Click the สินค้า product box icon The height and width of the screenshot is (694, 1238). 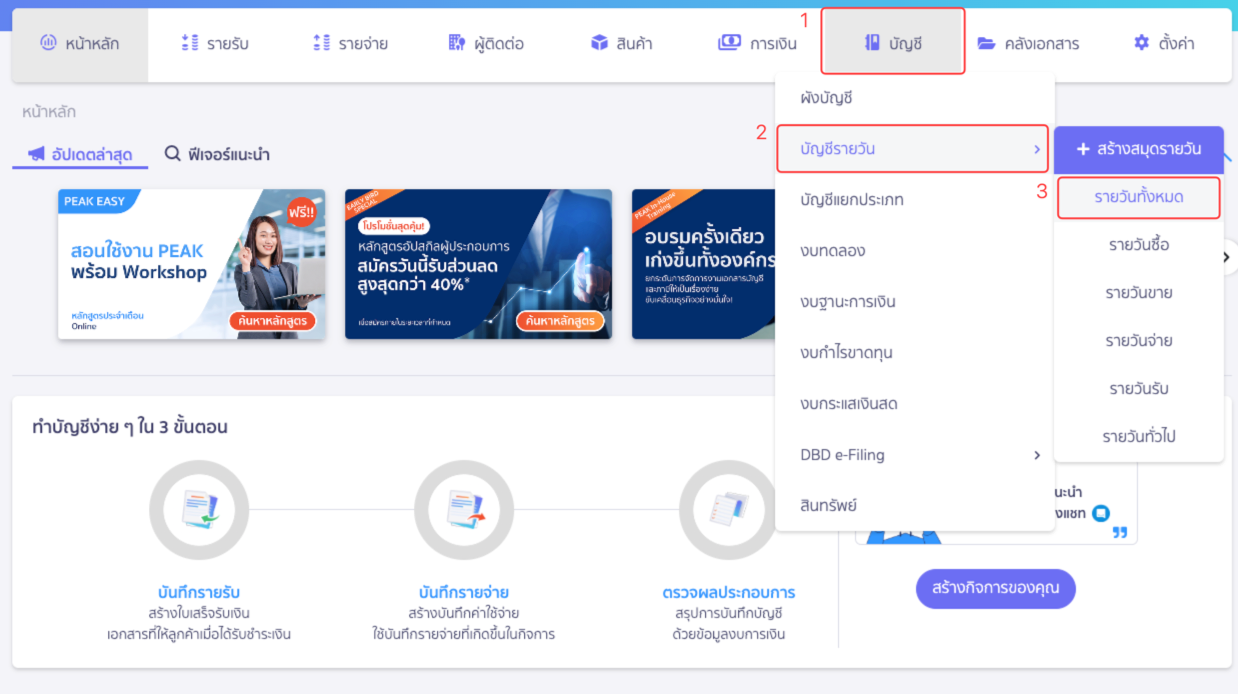(x=599, y=43)
